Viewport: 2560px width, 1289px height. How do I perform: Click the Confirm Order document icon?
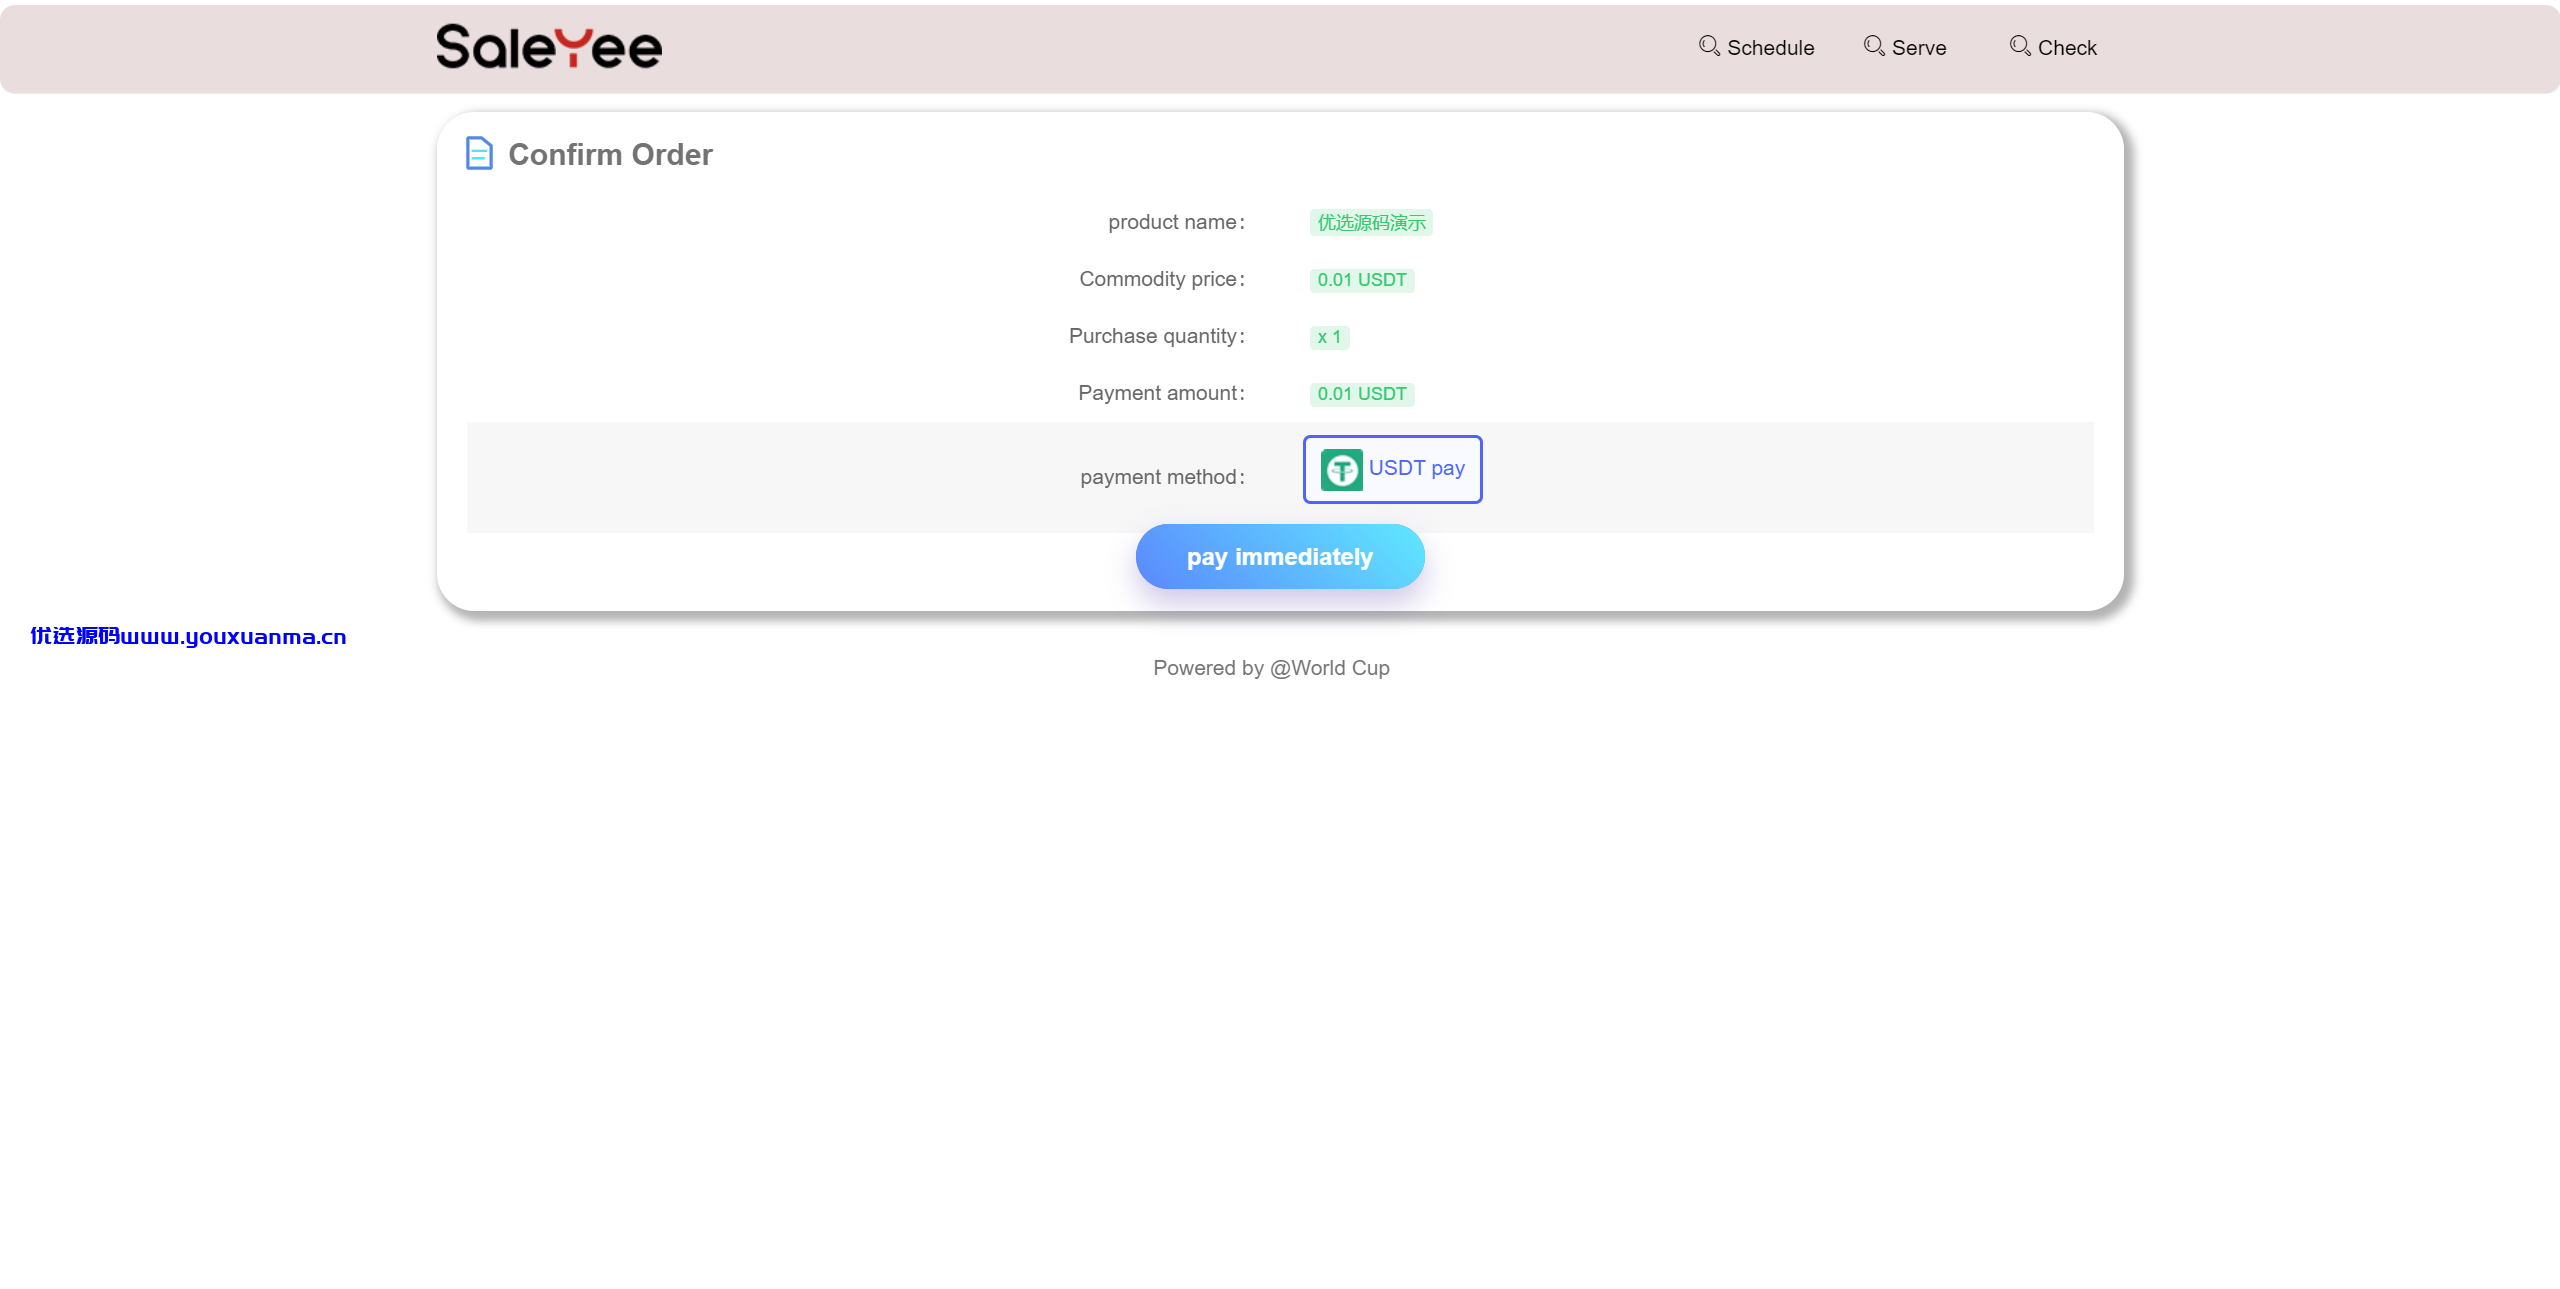pos(479,153)
